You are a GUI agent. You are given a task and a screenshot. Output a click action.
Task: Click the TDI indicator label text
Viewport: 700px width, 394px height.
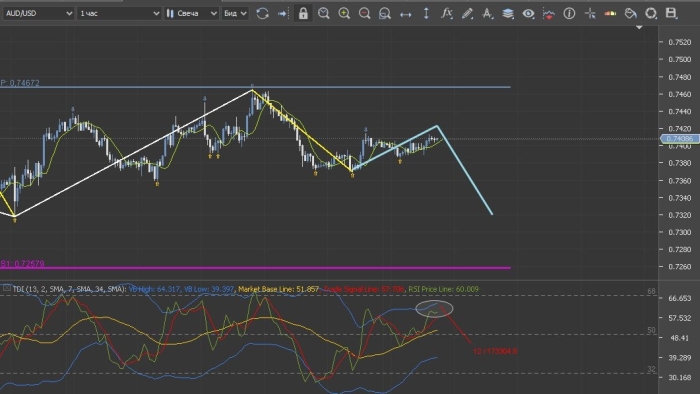tap(69, 289)
